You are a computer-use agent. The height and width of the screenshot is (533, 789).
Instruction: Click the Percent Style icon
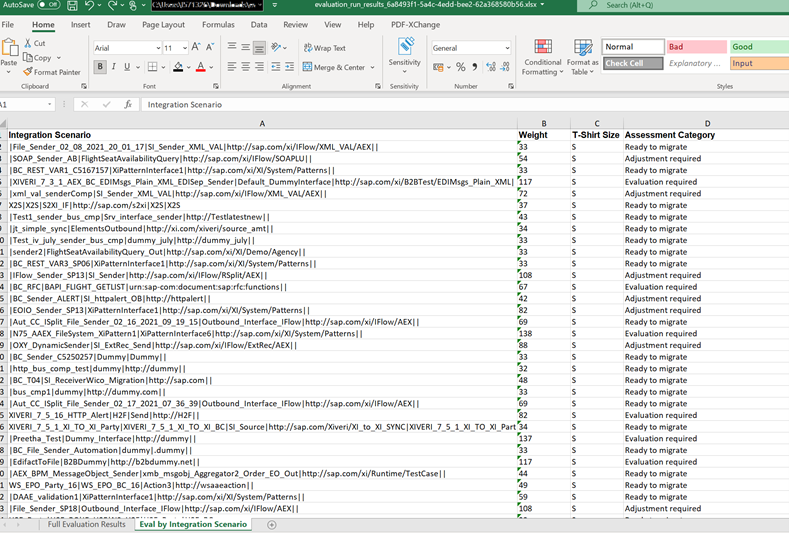(460, 67)
